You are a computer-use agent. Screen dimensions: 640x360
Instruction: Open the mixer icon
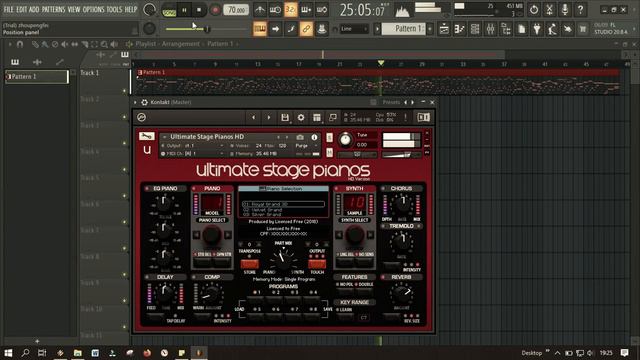pyautogui.click(x=490, y=29)
